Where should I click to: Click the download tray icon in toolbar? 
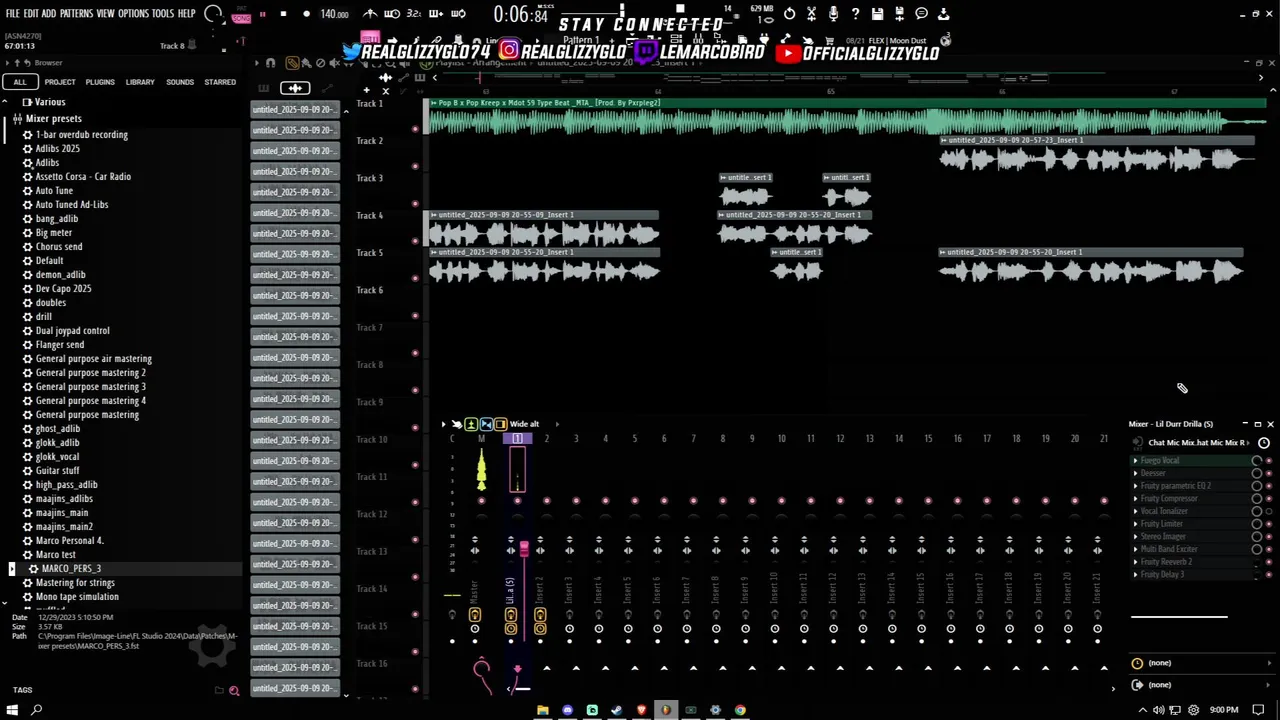coord(943,14)
